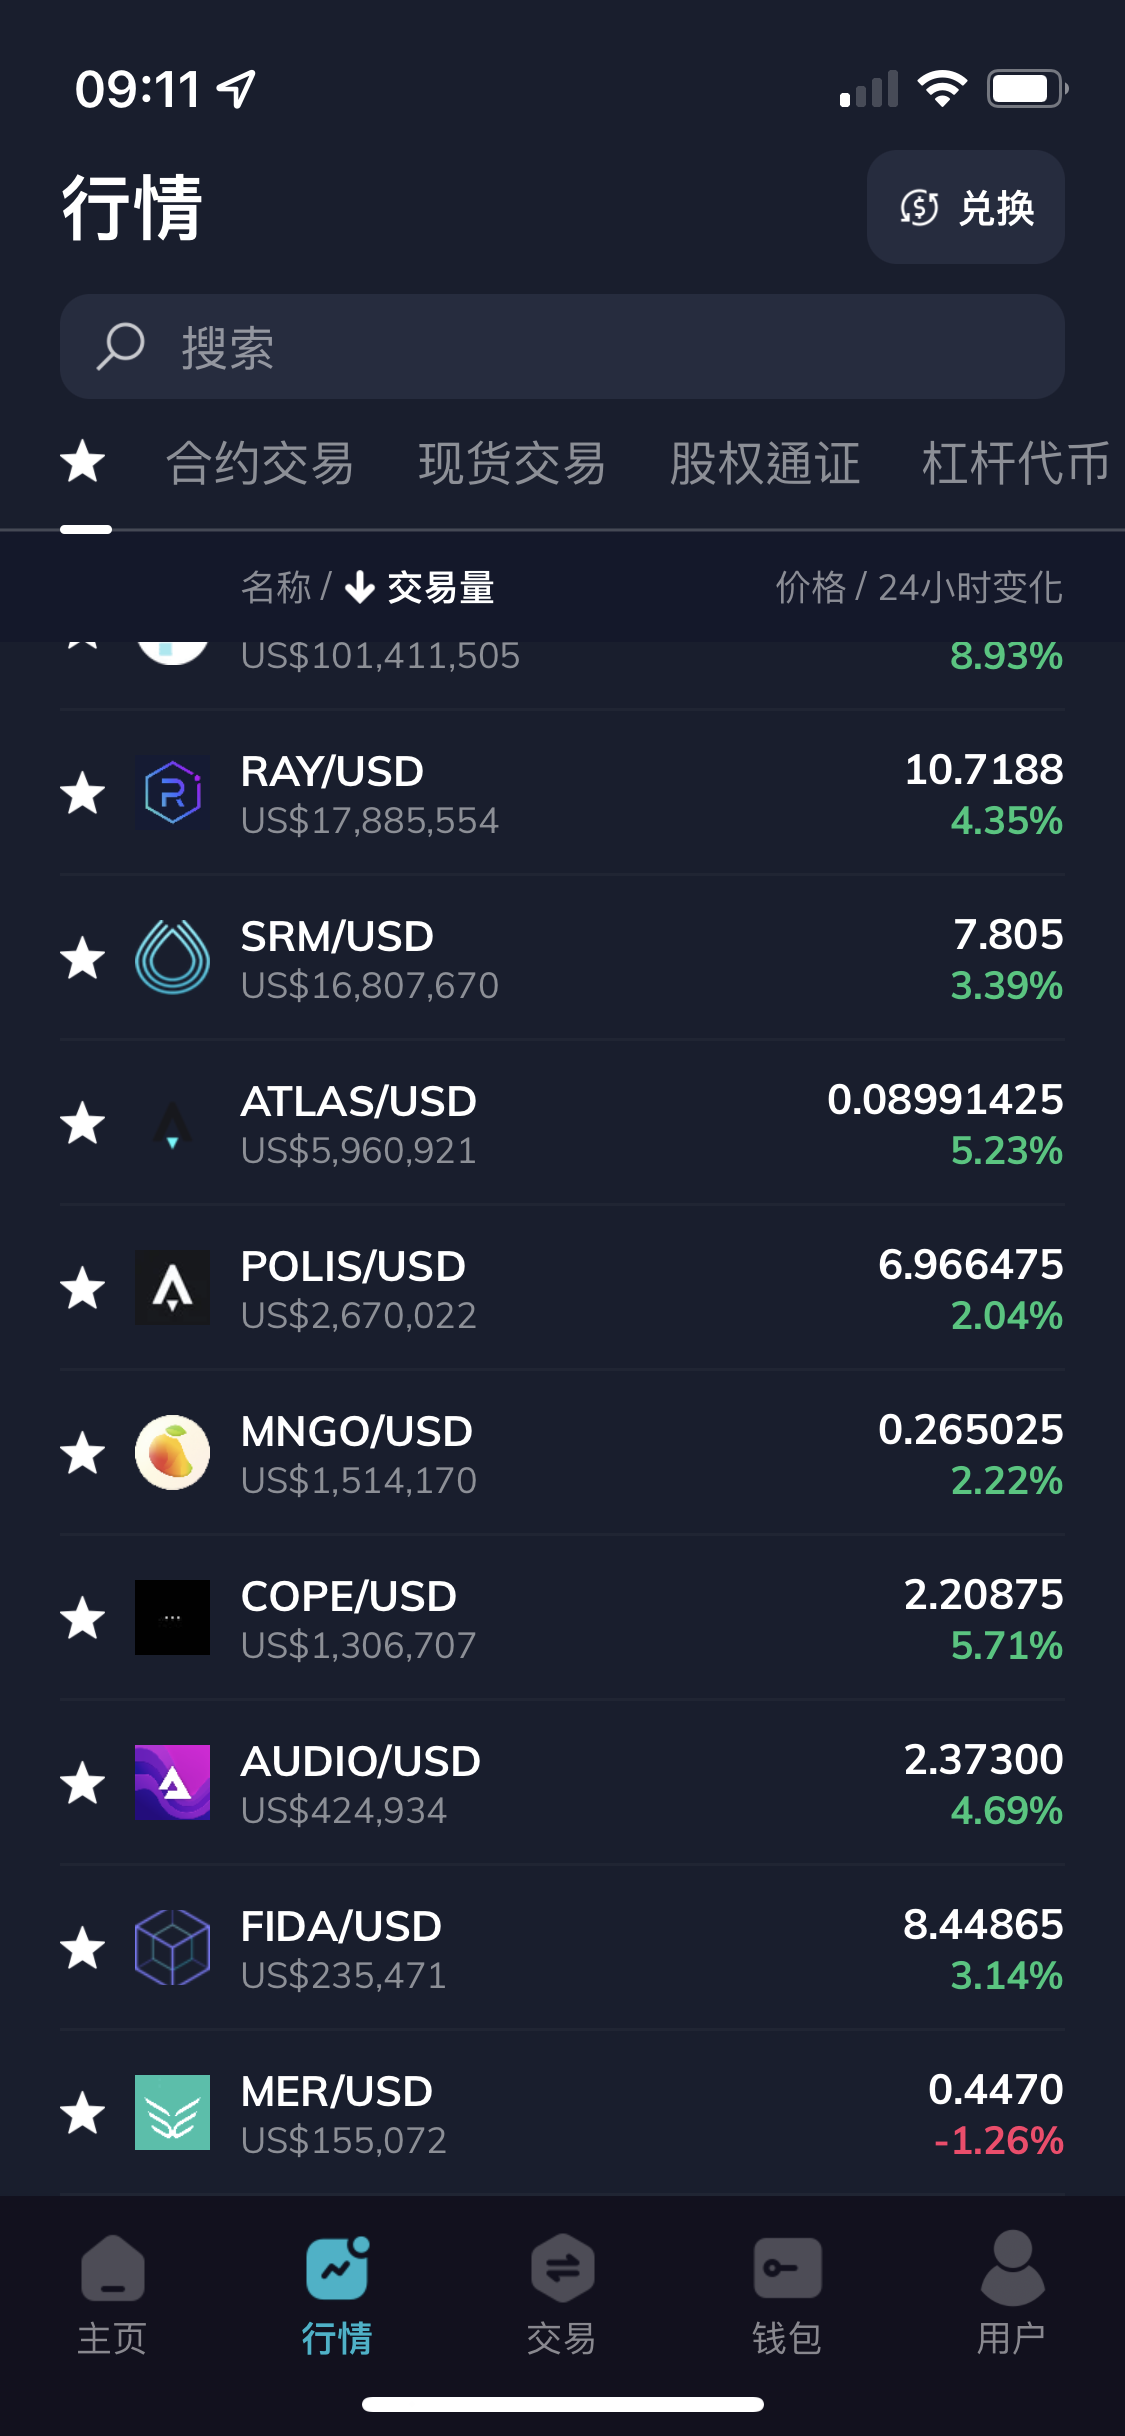Click the RAY Raydium coin logo
The image size is (1125, 2436).
coord(173,793)
